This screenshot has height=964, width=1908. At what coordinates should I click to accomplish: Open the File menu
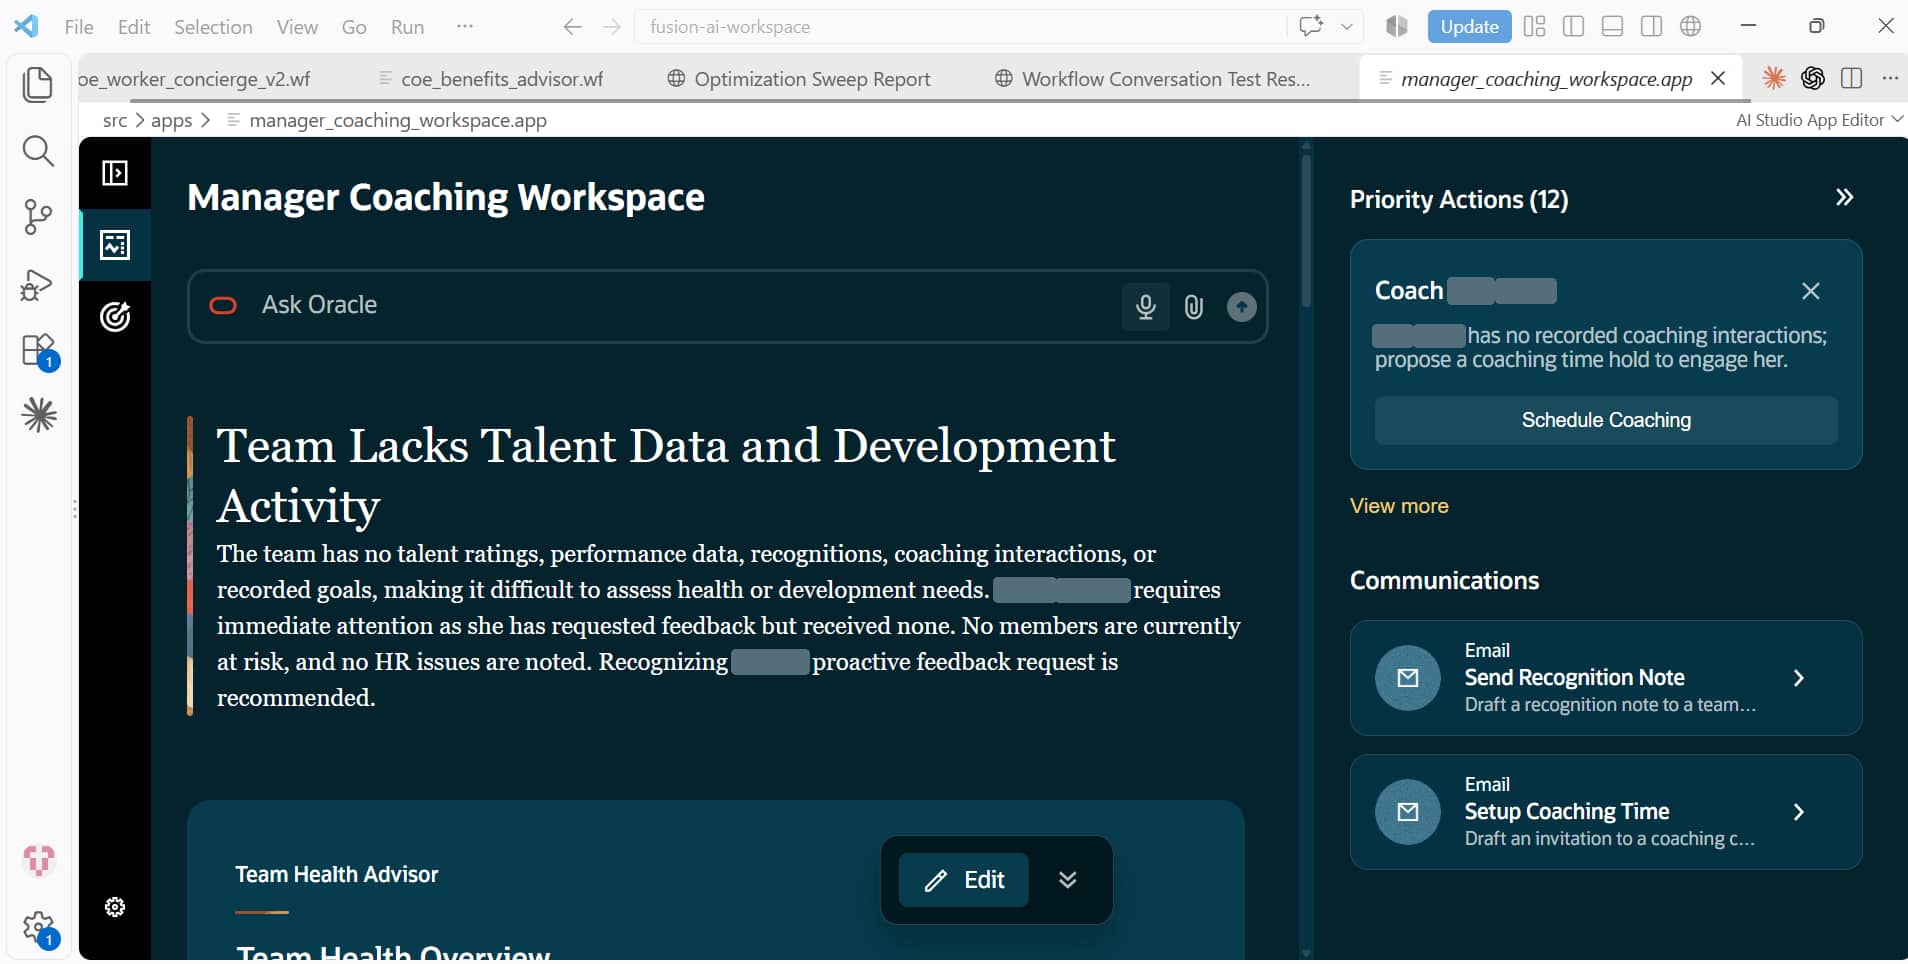(79, 27)
